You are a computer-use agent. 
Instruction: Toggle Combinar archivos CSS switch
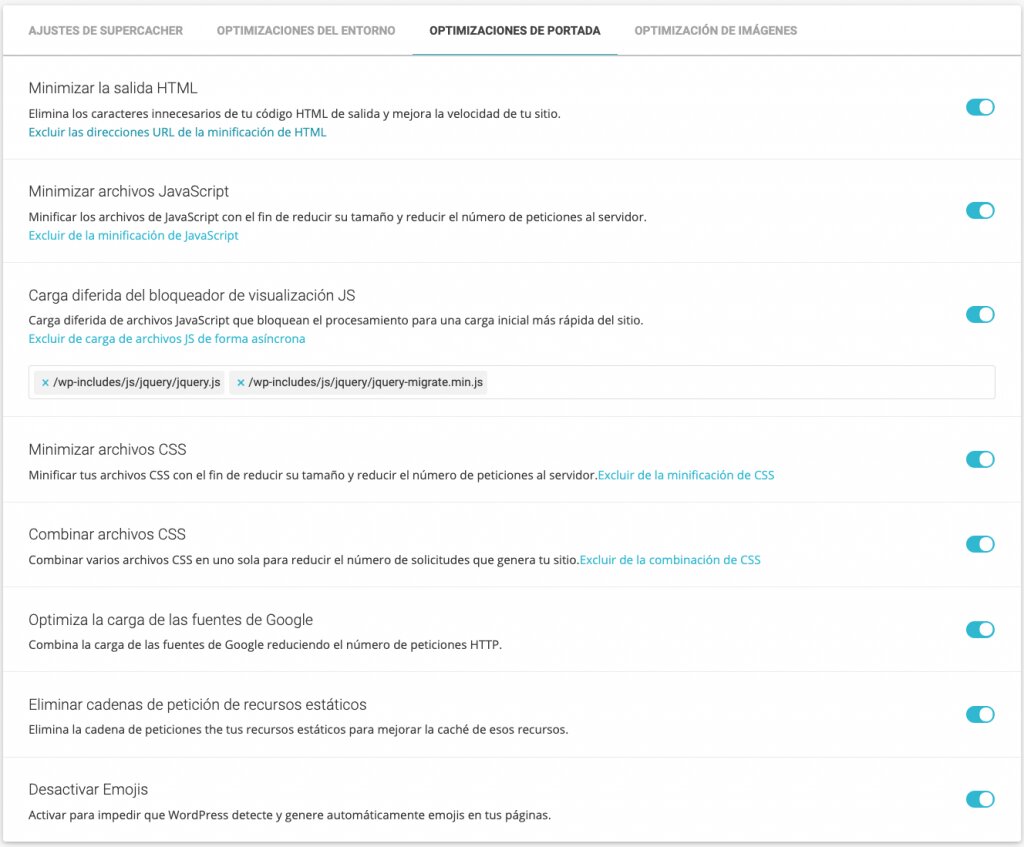coord(980,544)
